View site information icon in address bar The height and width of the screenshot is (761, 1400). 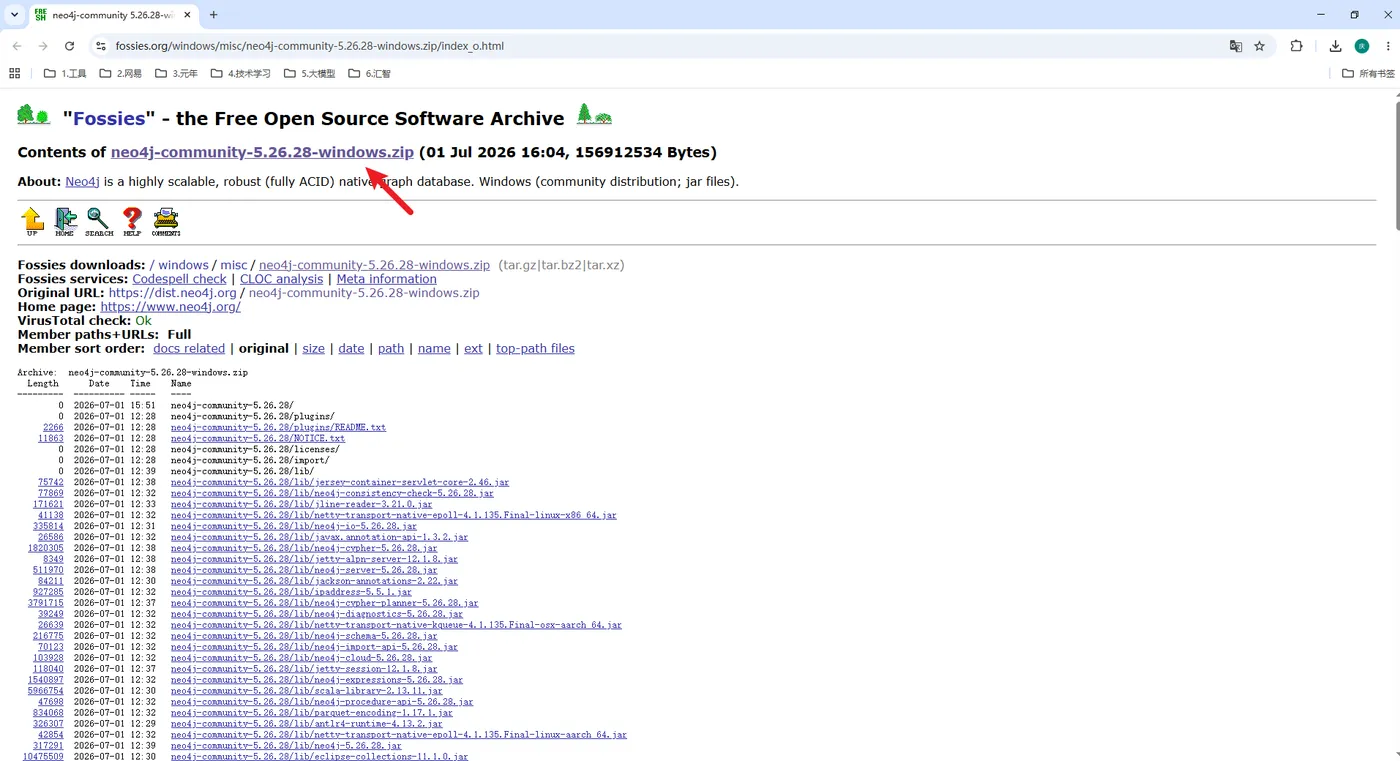click(x=100, y=46)
